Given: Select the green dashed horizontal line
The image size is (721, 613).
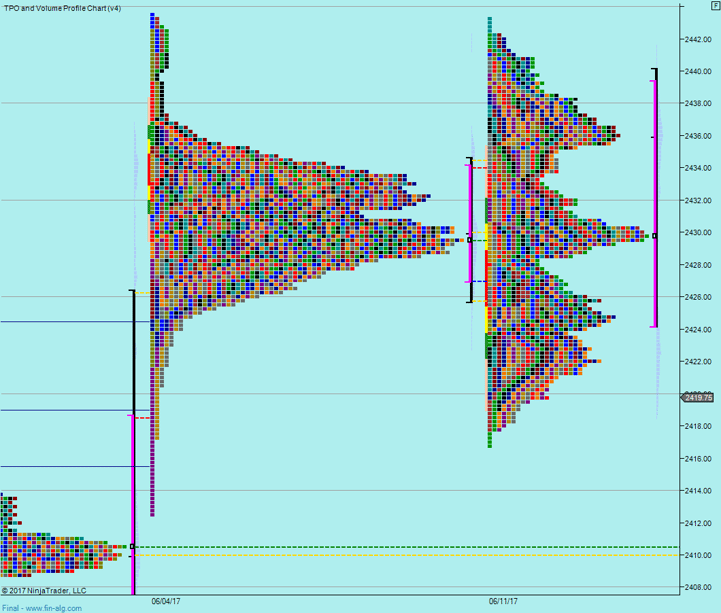Looking at the screenshot, I should click(x=400, y=547).
